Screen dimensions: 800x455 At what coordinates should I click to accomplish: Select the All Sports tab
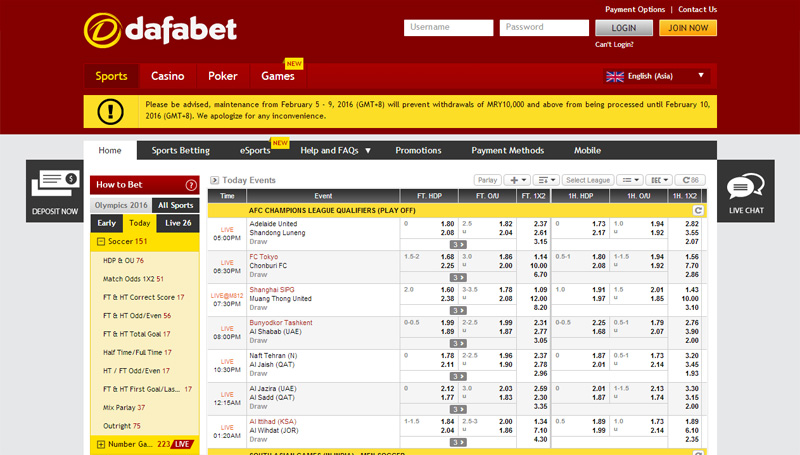tap(176, 205)
